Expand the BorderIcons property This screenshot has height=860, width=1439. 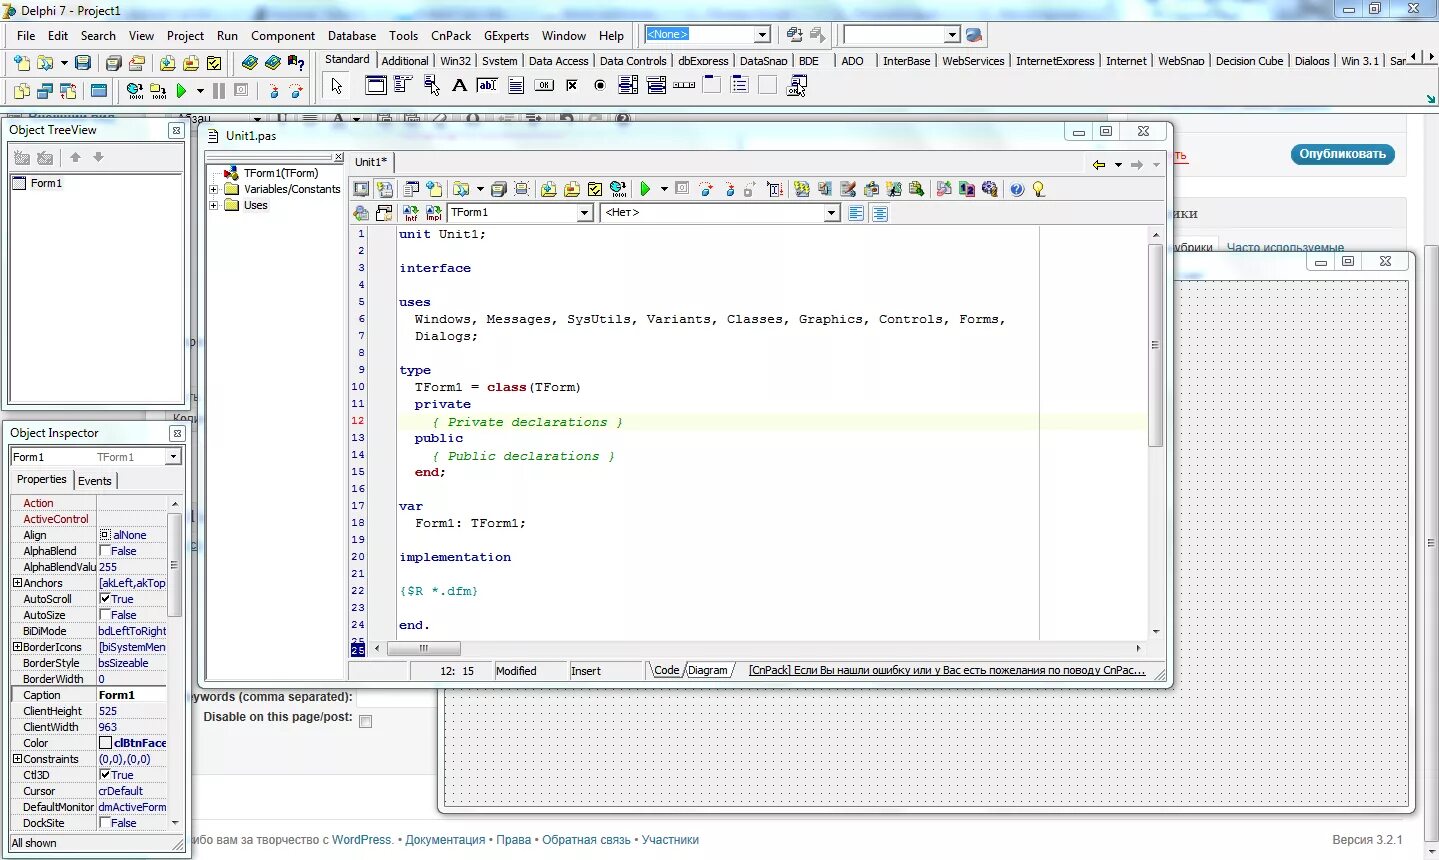point(17,647)
